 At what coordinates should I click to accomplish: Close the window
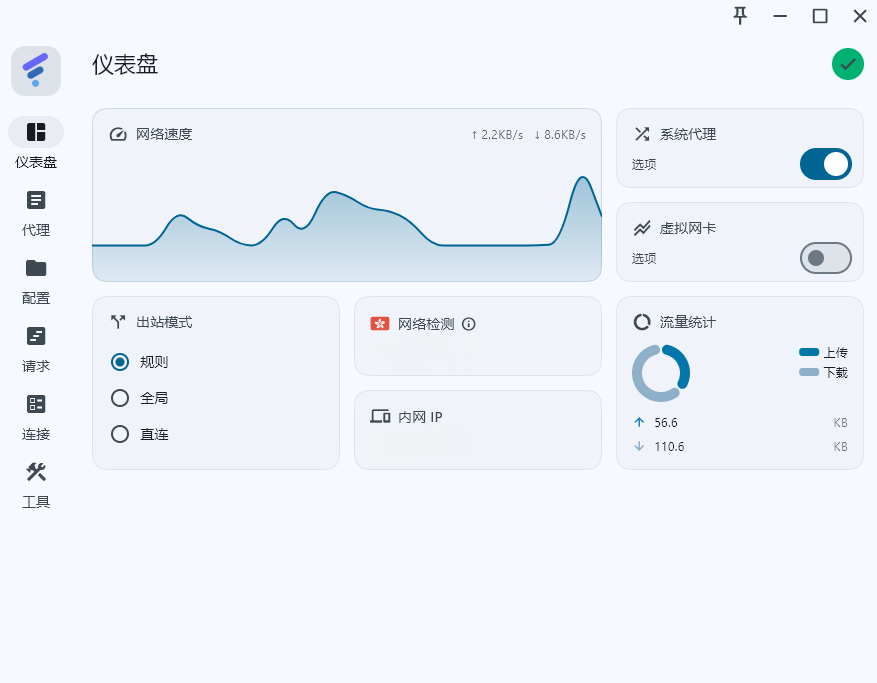[860, 16]
